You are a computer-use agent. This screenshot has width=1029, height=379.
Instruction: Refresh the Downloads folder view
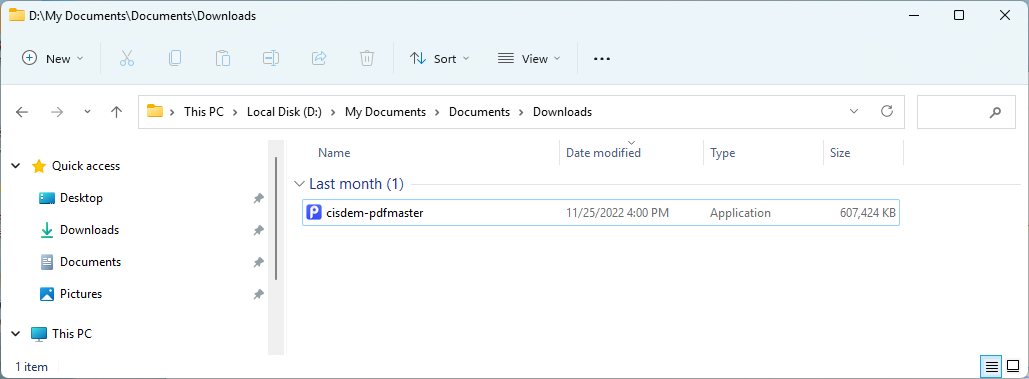(x=887, y=111)
